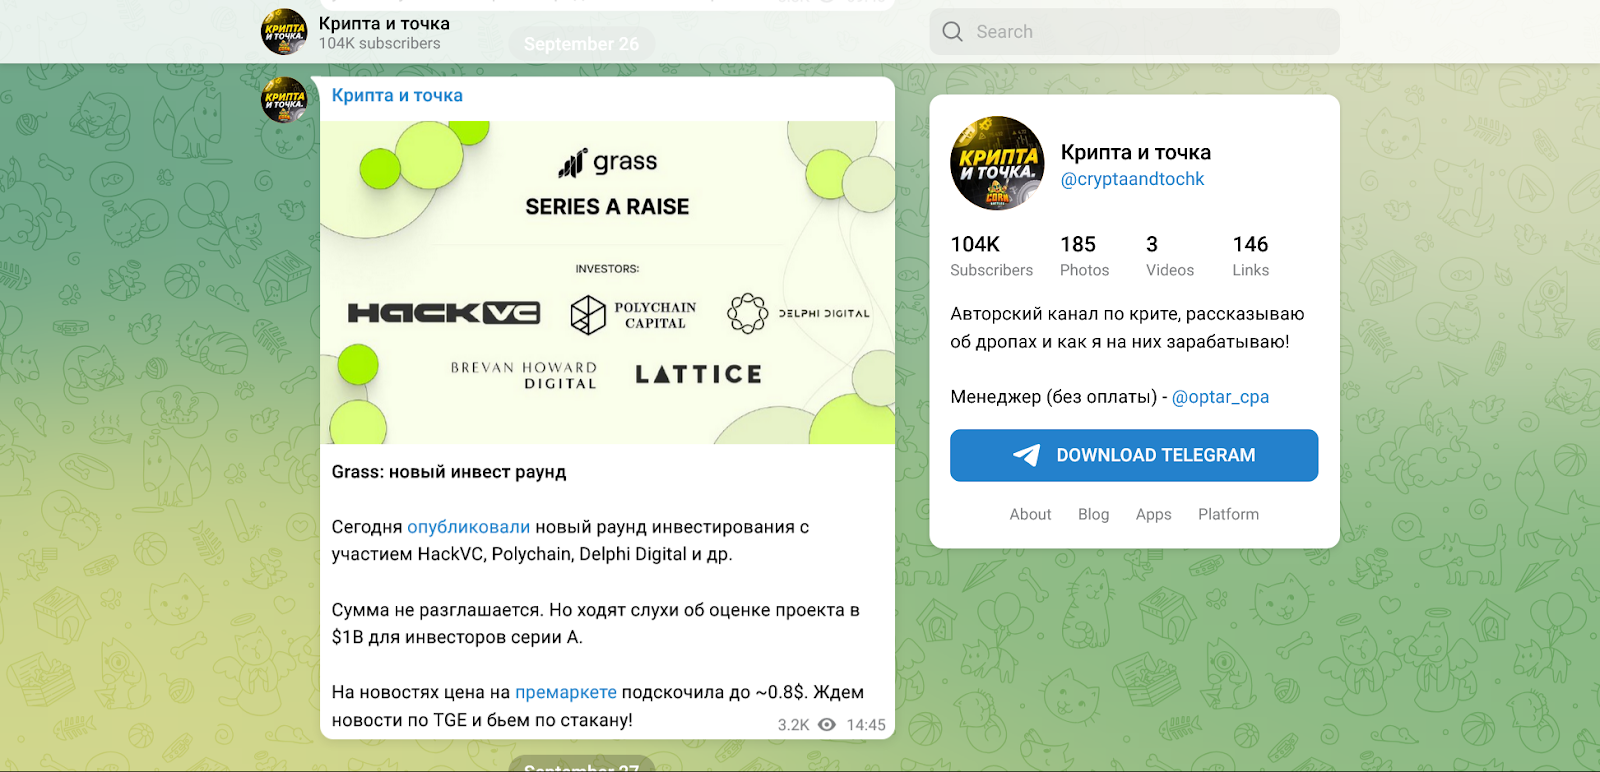Screen dimensions: 1600x772
Task: Open the About footer link
Action: (1030, 514)
